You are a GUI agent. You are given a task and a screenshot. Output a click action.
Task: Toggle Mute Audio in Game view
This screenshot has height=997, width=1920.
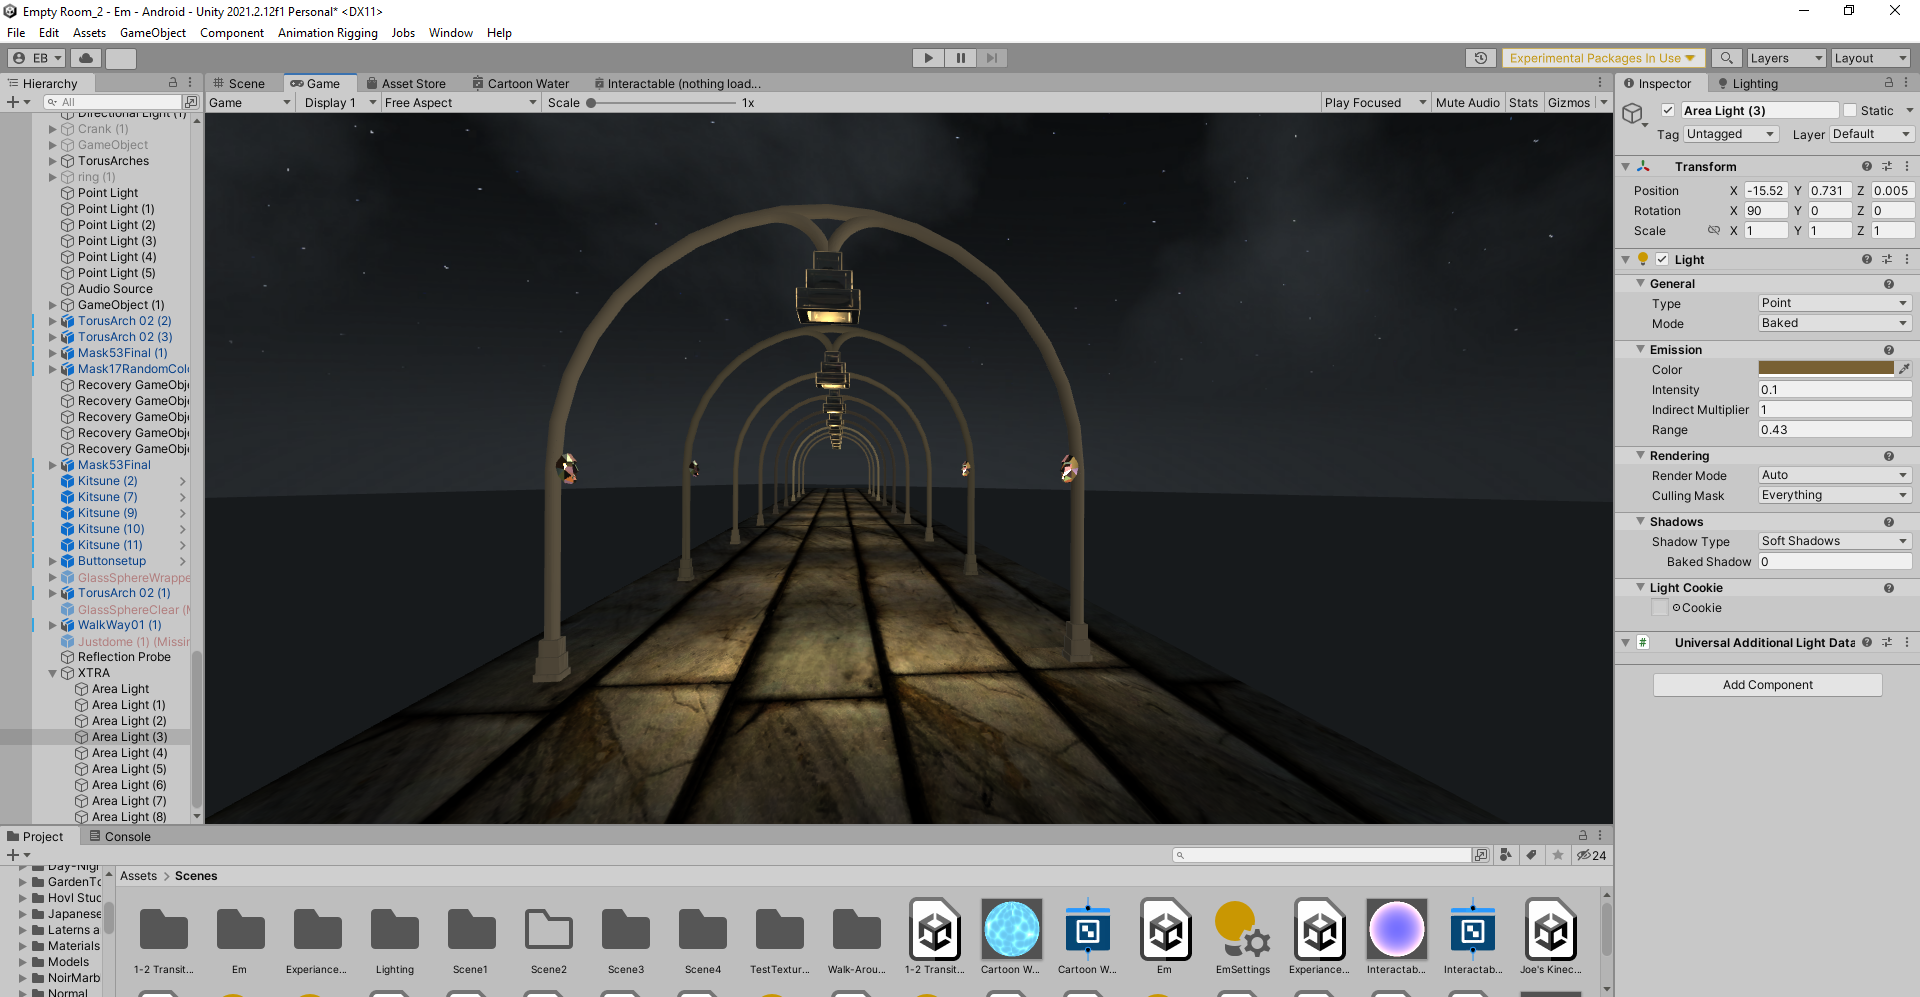(x=1467, y=102)
